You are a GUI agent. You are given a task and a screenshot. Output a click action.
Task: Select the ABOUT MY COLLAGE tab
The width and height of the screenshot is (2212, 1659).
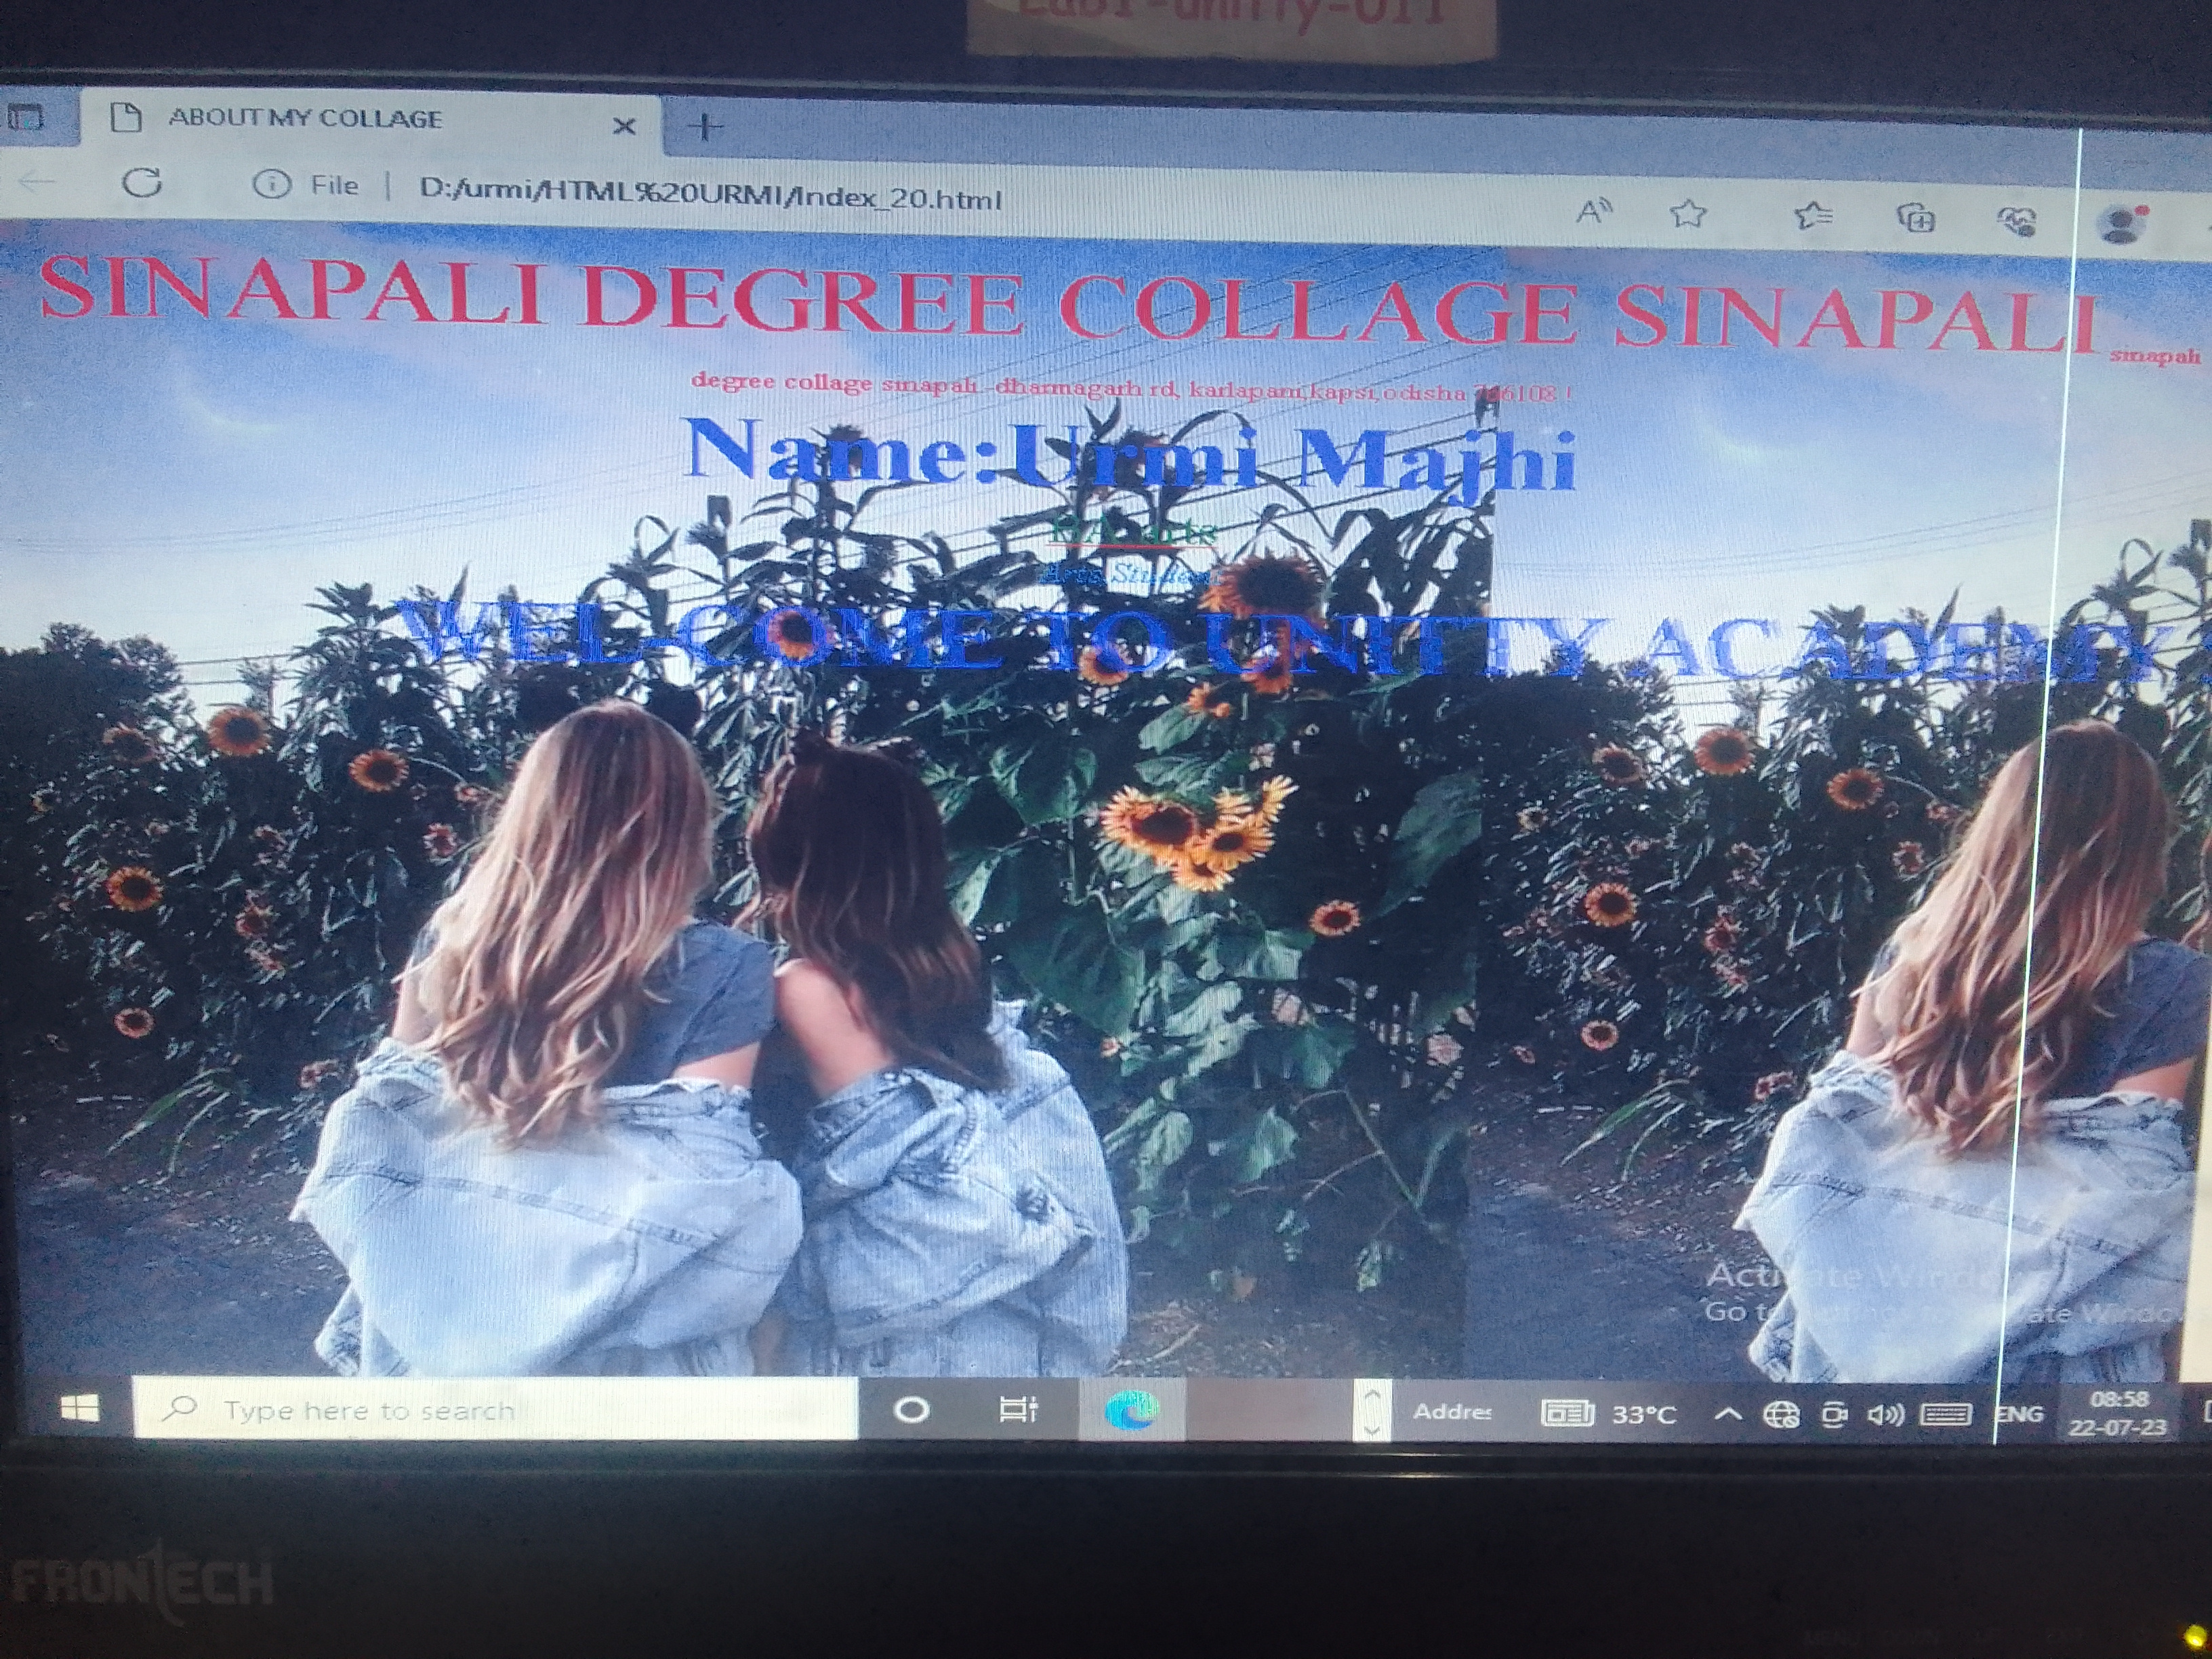click(x=305, y=119)
